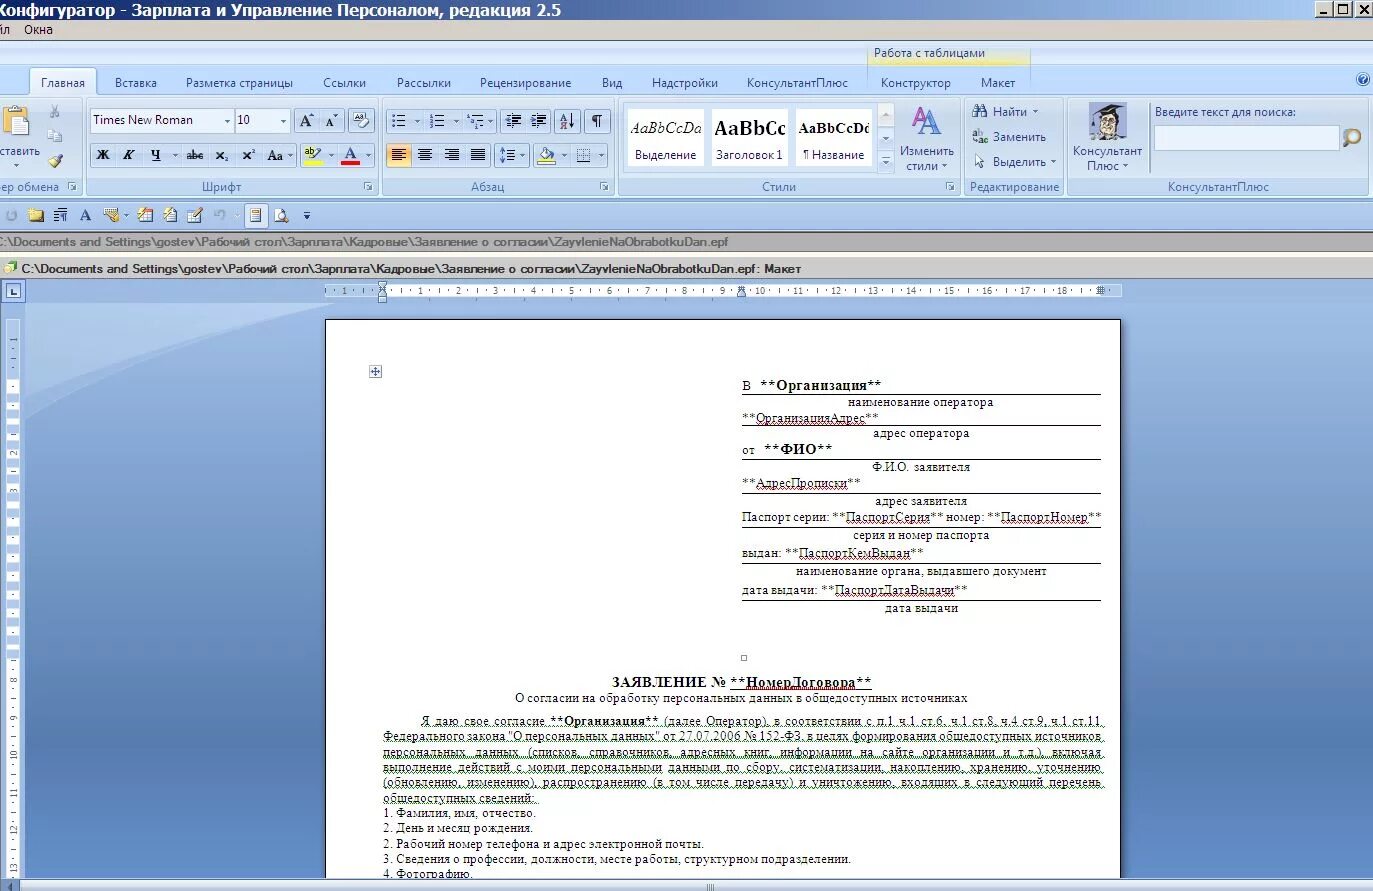This screenshot has width=1373, height=891.
Task: Click the ruler tab selector button
Action: 13,291
